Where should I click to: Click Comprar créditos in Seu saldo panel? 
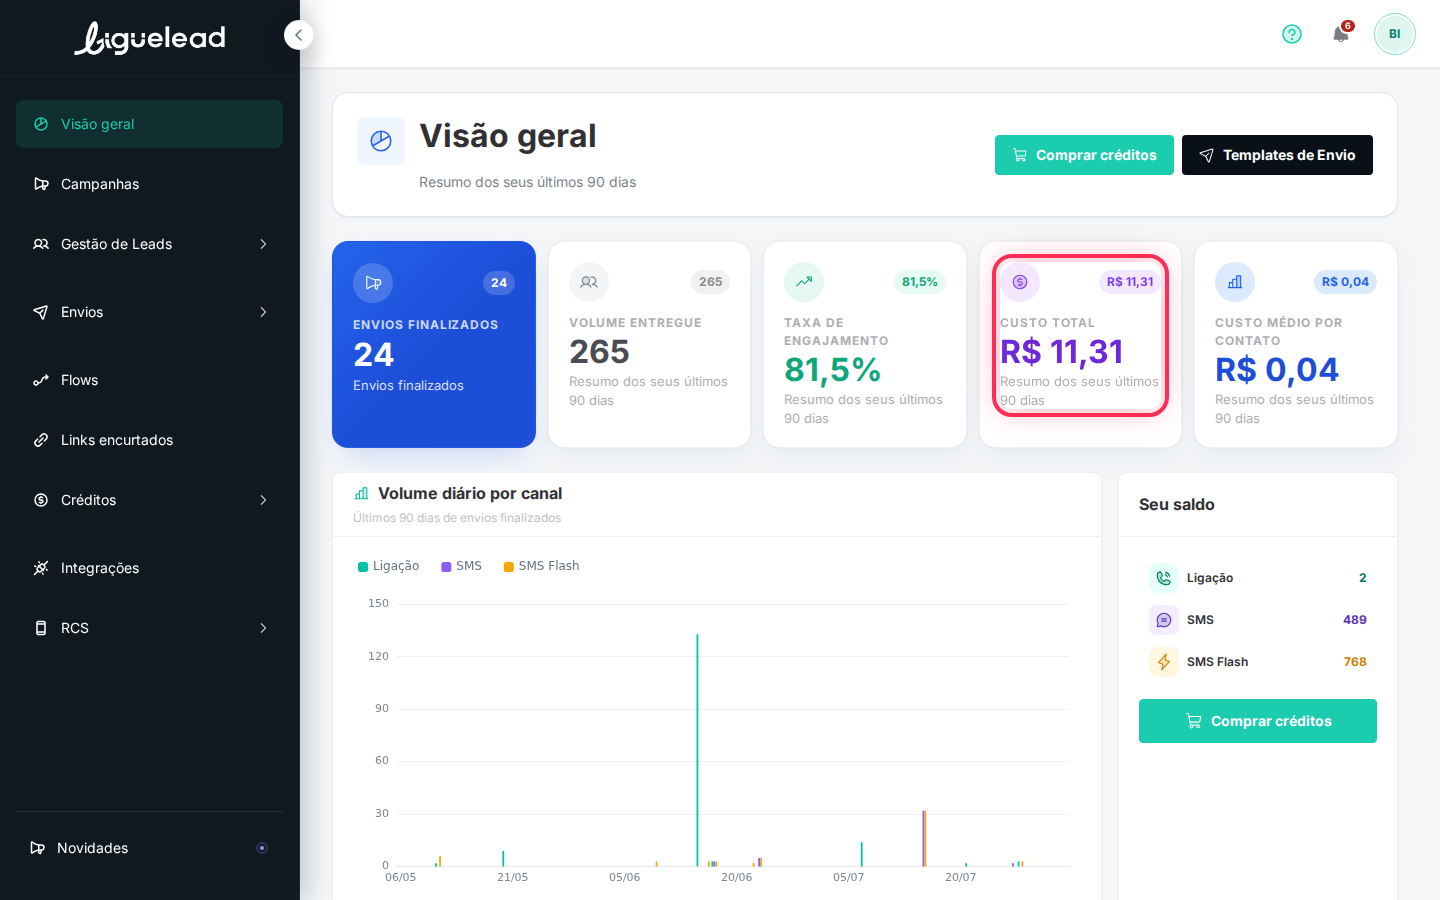(x=1258, y=721)
